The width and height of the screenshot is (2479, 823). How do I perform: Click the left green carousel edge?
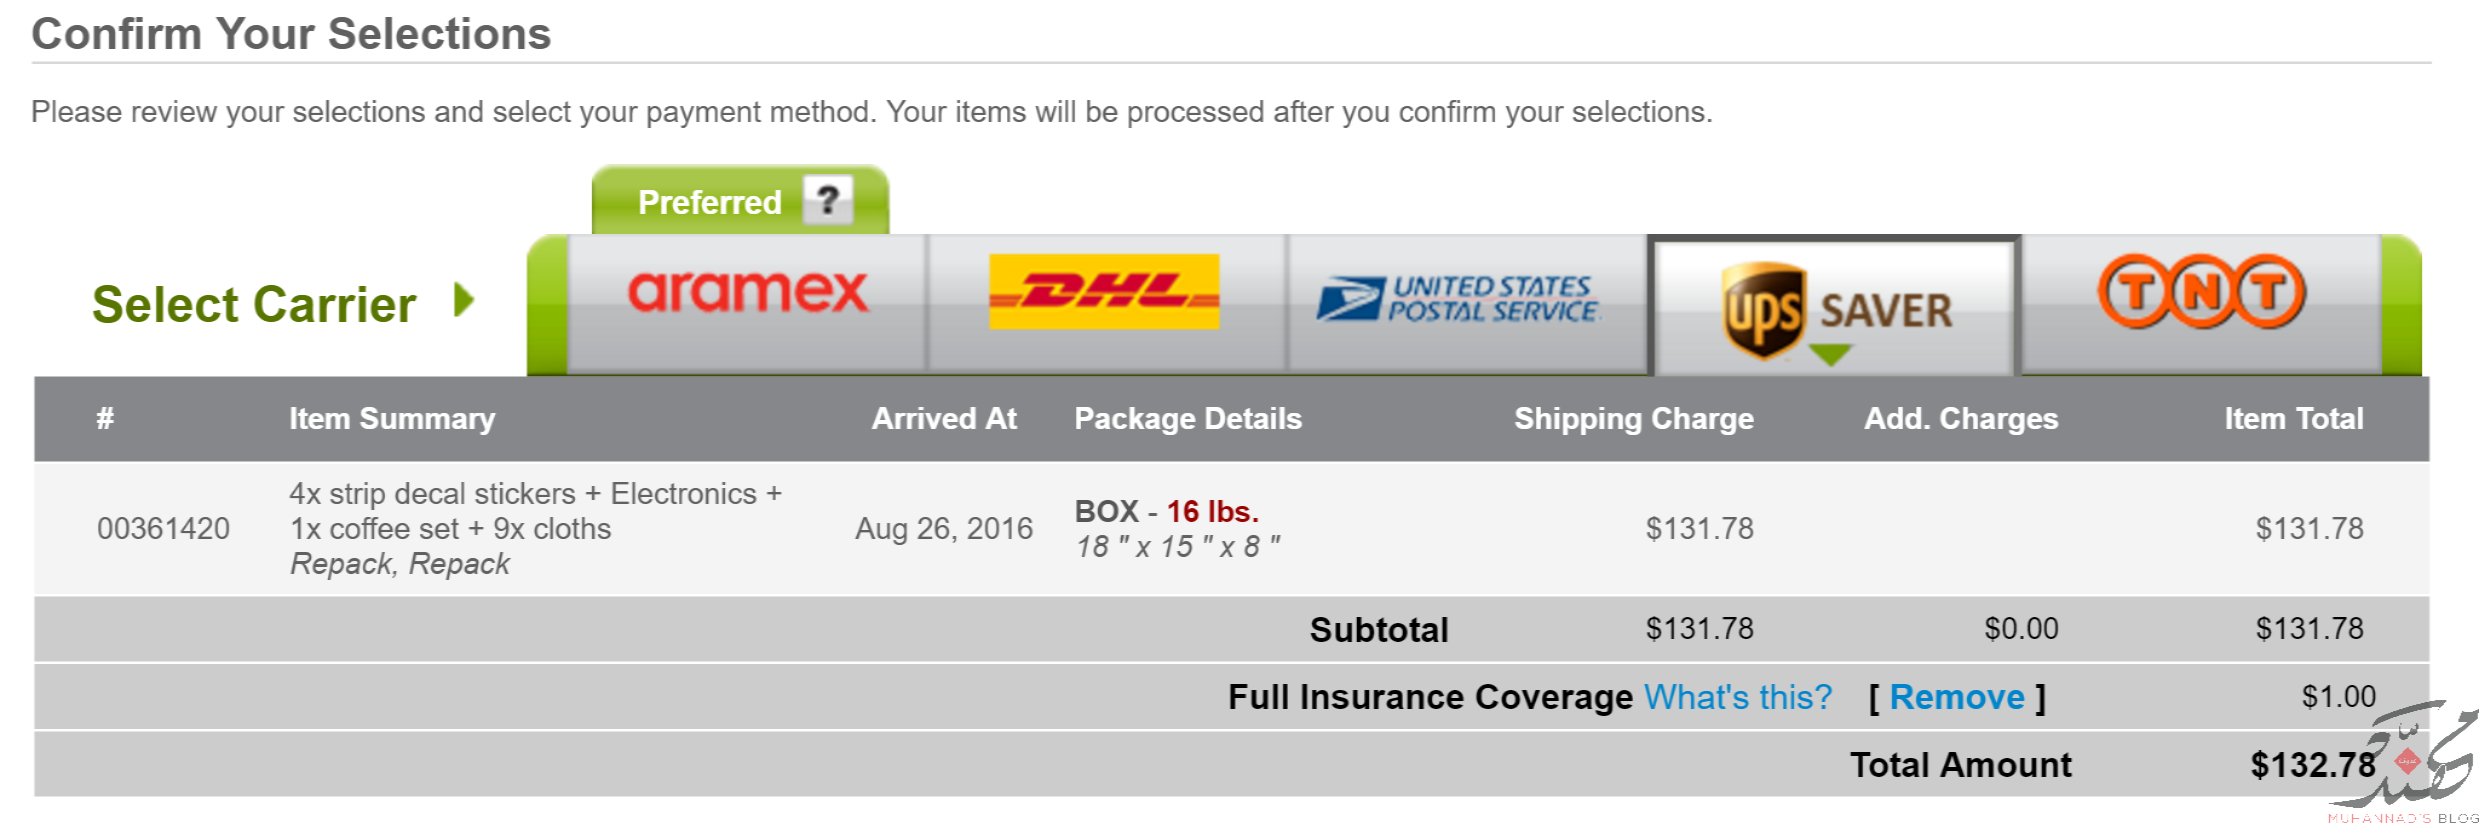pyautogui.click(x=547, y=305)
